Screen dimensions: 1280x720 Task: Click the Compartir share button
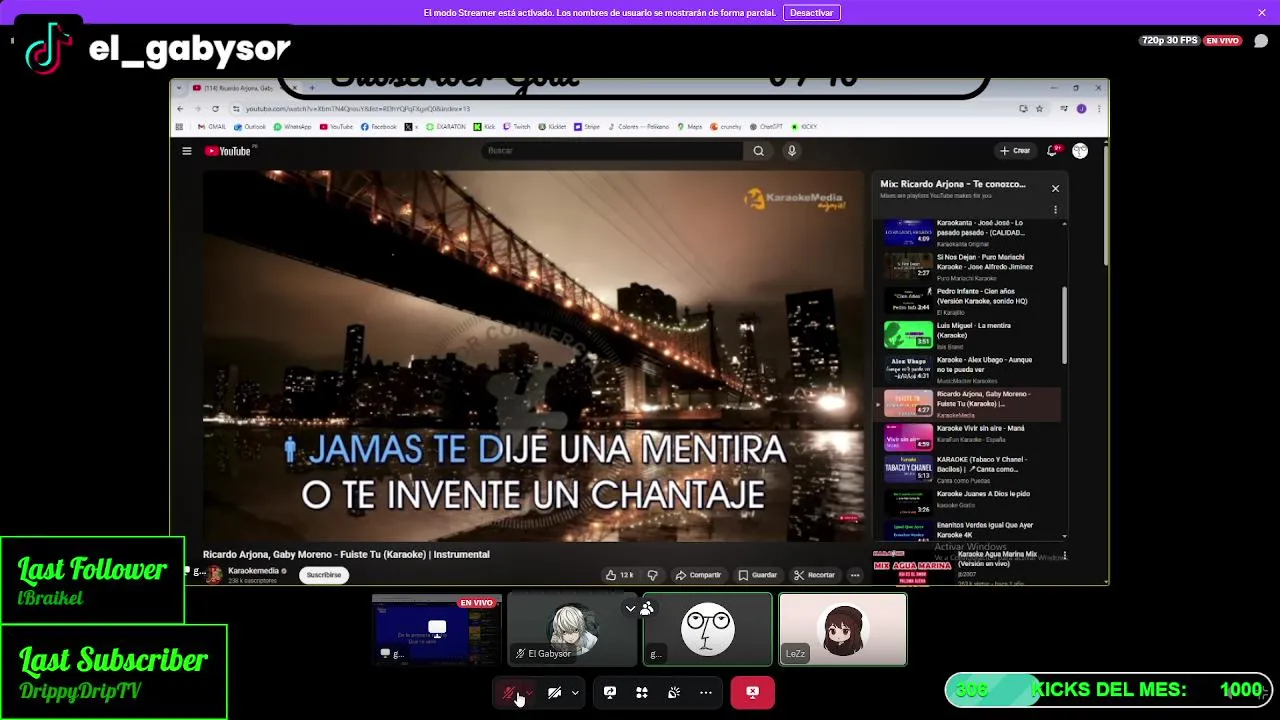pyautogui.click(x=698, y=575)
